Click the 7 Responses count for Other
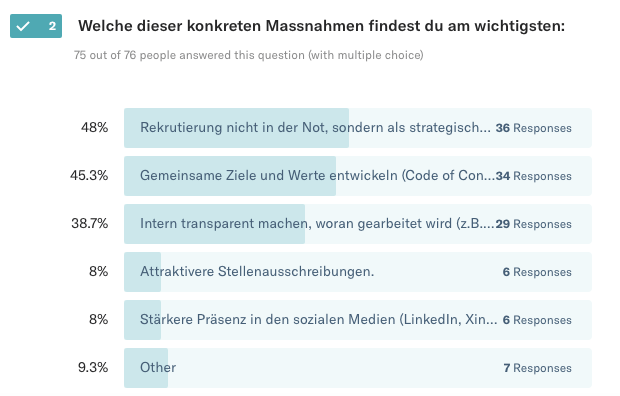620x396 pixels. tap(537, 368)
